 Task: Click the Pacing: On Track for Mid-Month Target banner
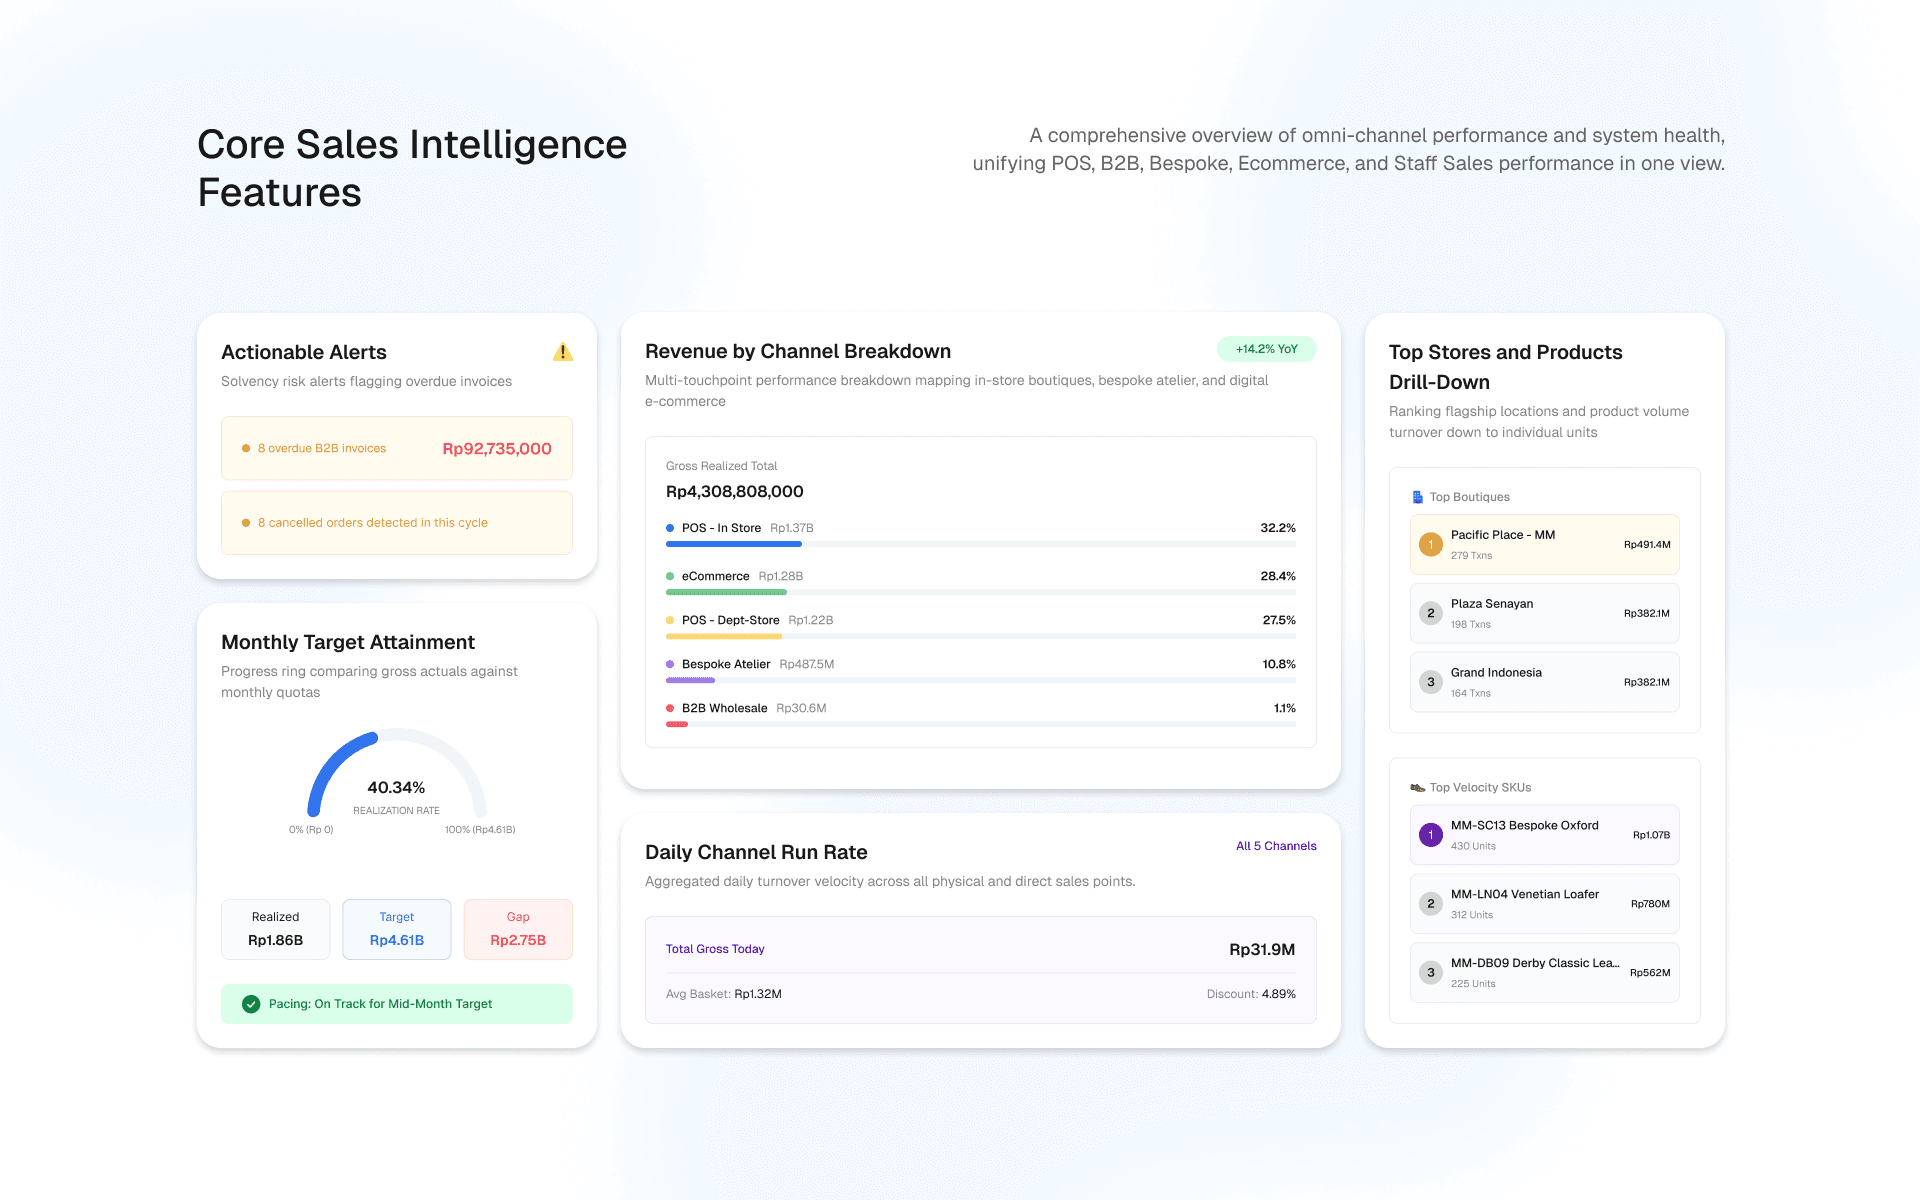[x=397, y=1004]
